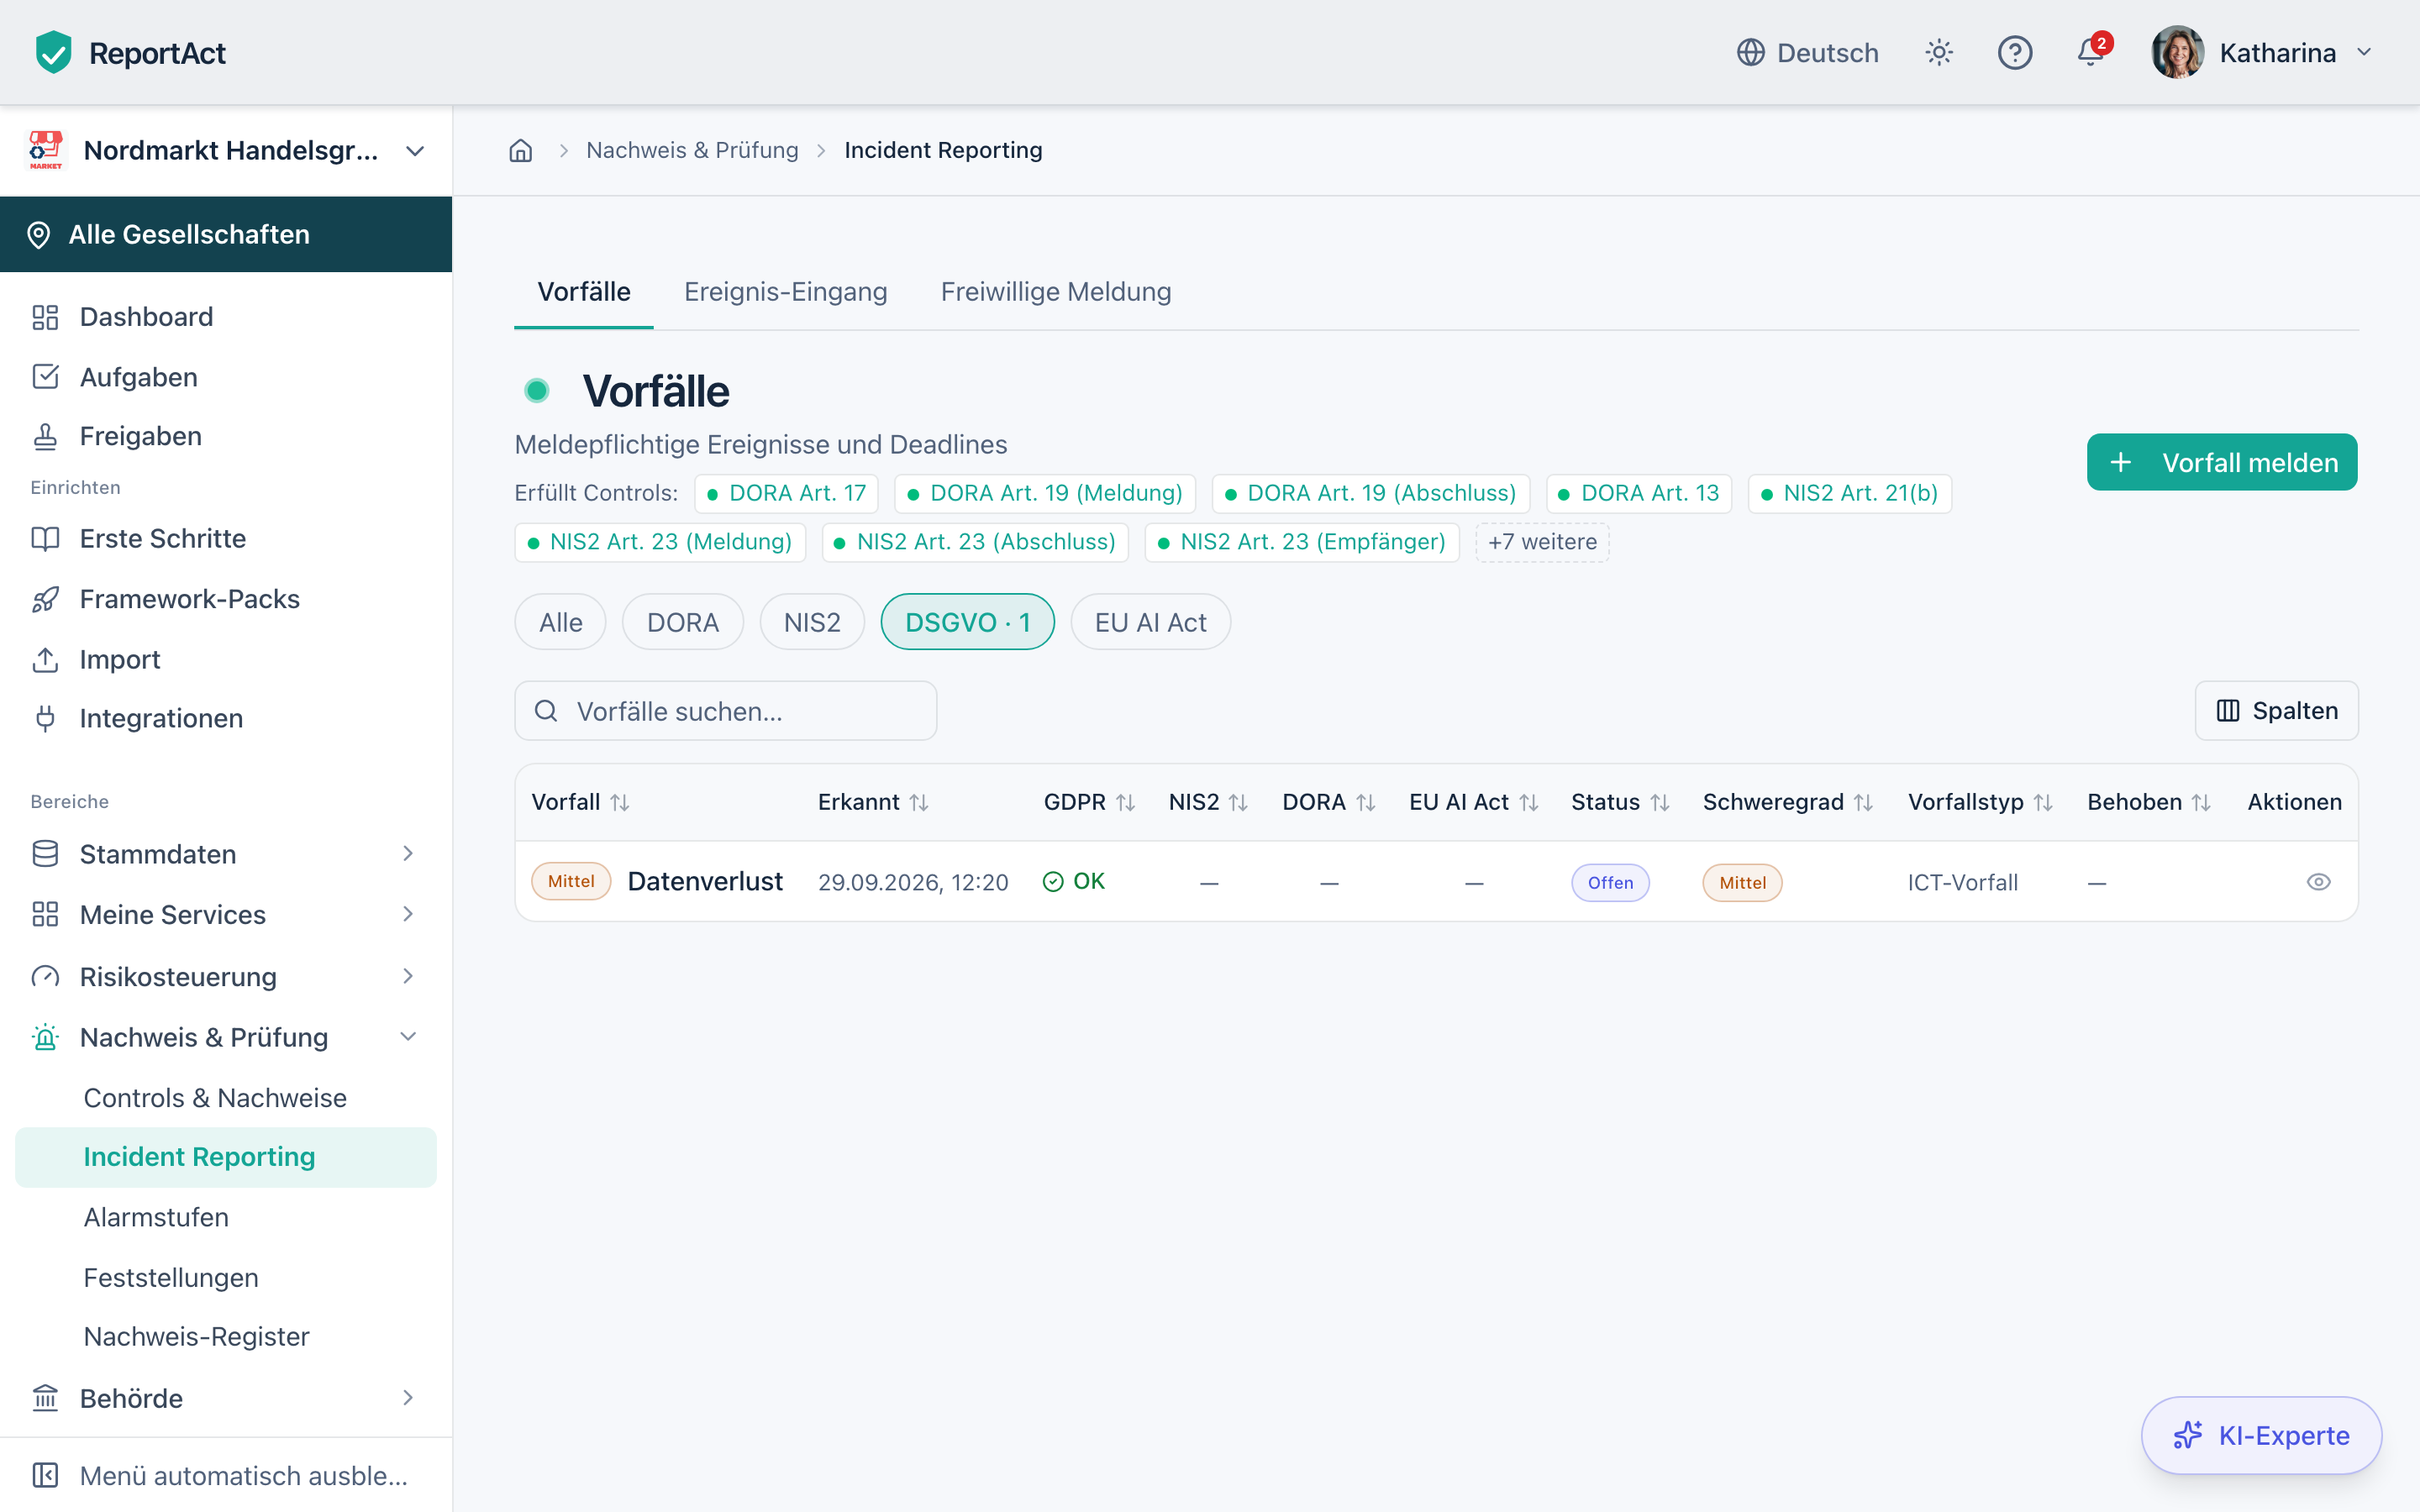Collapse the Nachweis & Prüfung section
Screen dimensions: 2420x1512
tap(226, 1037)
